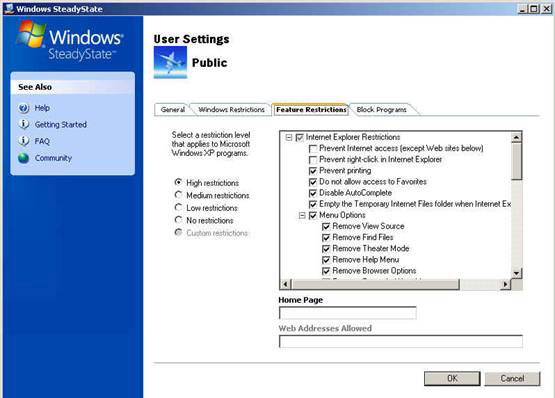Enable Prevent right-click in Internet Explorer
Viewport: 555px width, 398px height.
coord(313,160)
